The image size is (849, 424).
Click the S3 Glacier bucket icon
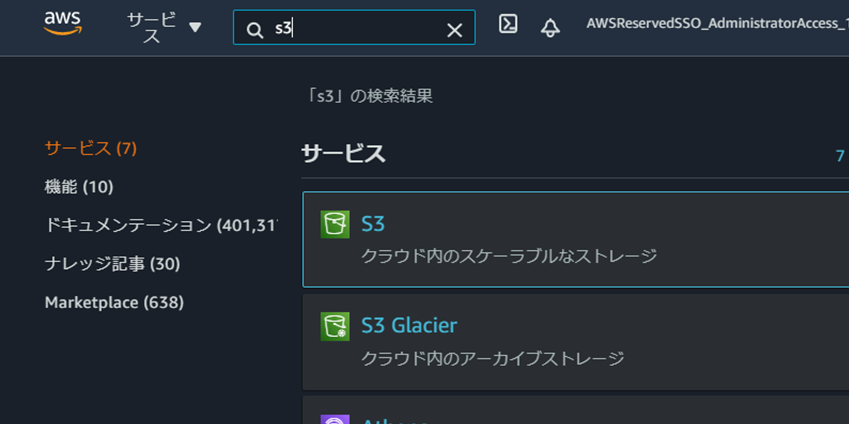point(335,326)
